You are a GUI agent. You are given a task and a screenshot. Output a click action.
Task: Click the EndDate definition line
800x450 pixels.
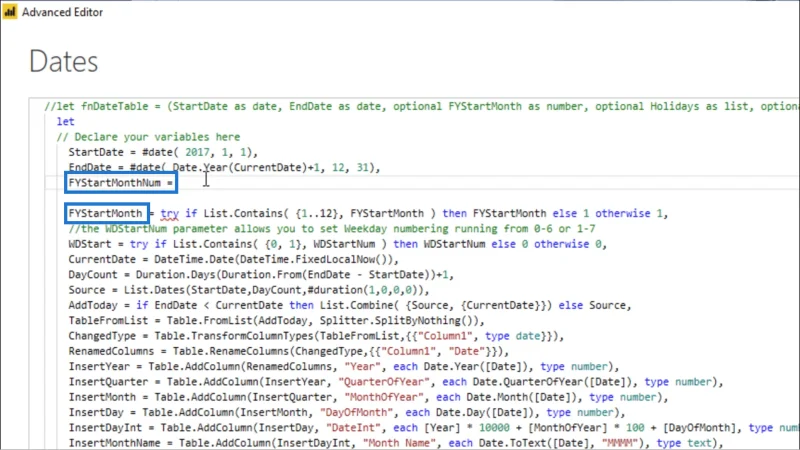[x=224, y=167]
